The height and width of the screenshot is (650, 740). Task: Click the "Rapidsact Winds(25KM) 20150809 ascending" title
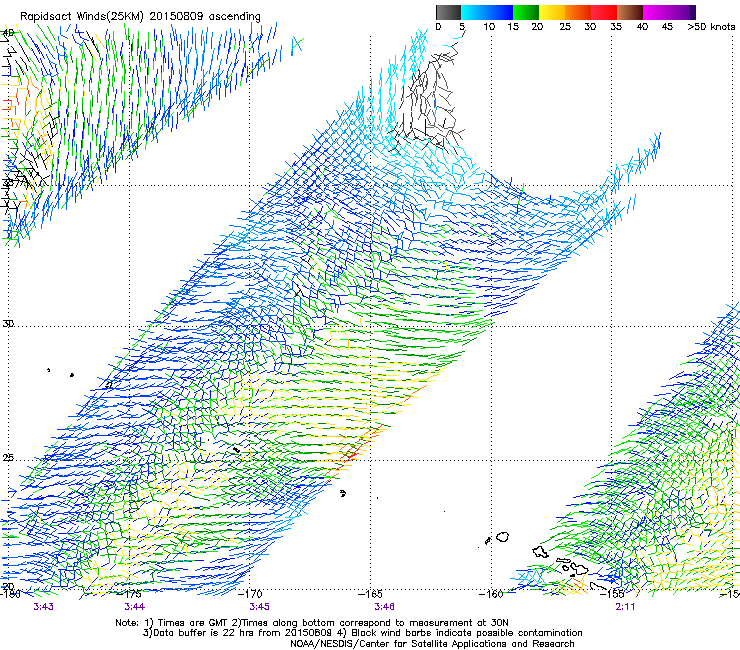140,17
